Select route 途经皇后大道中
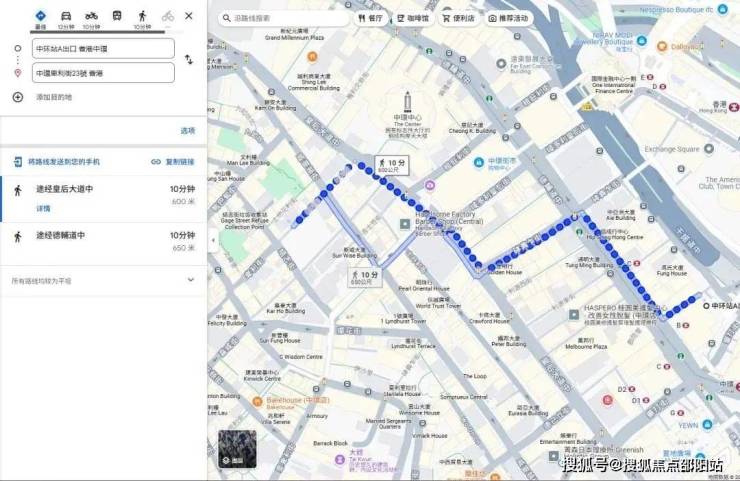Image resolution: width=740 pixels, height=481 pixels. click(x=104, y=199)
